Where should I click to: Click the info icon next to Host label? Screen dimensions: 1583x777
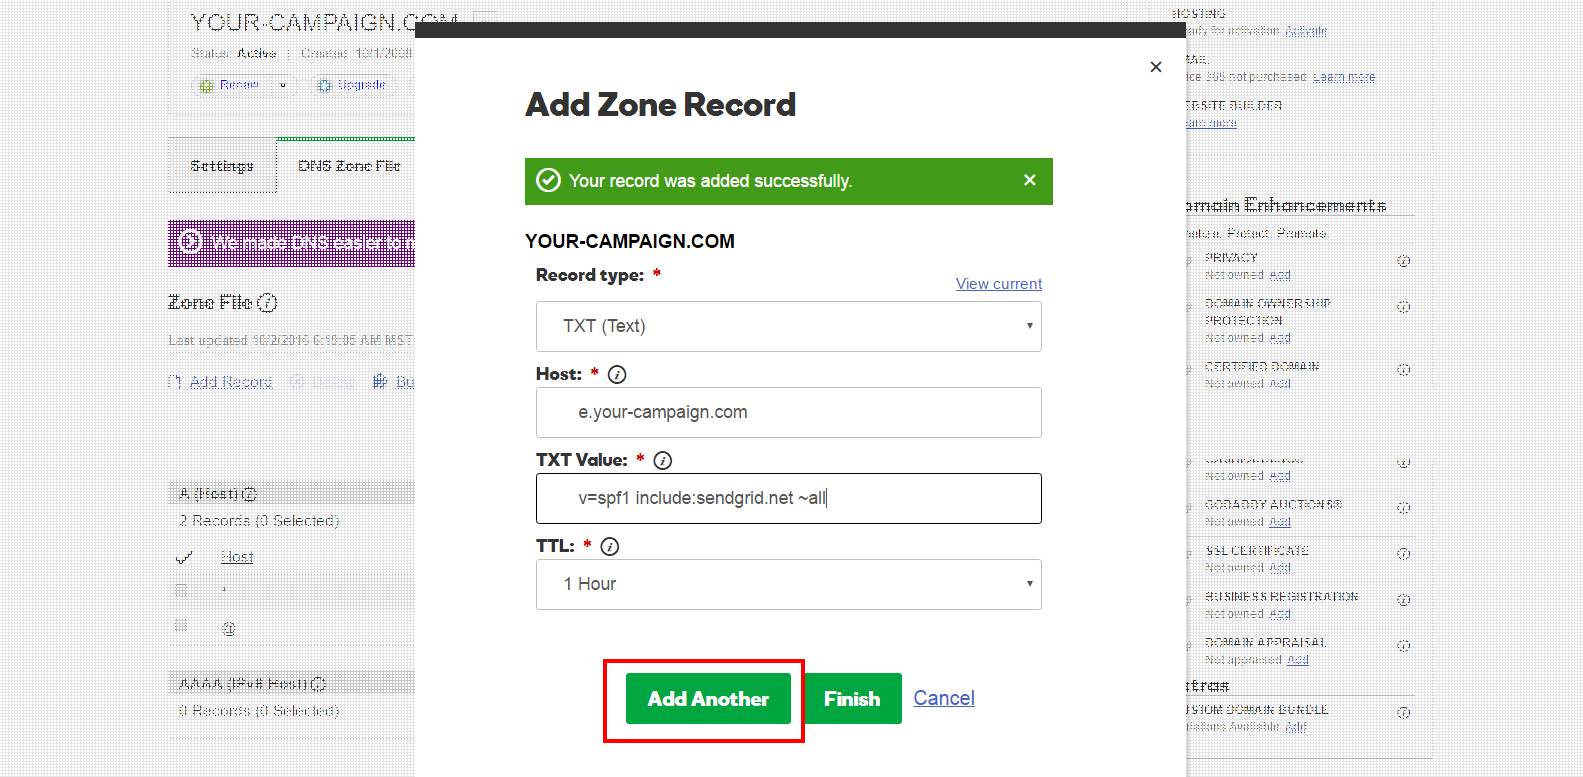[617, 375]
